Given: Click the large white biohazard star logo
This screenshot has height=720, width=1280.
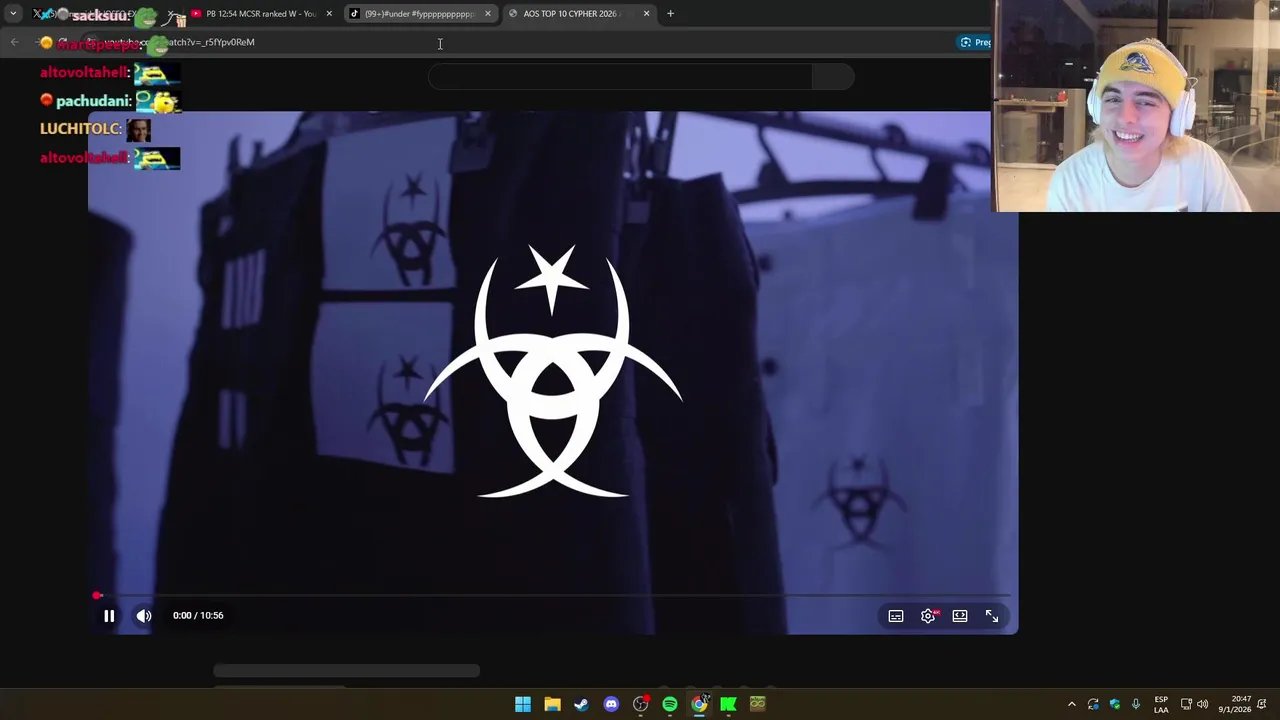Looking at the screenshot, I should [x=552, y=370].
